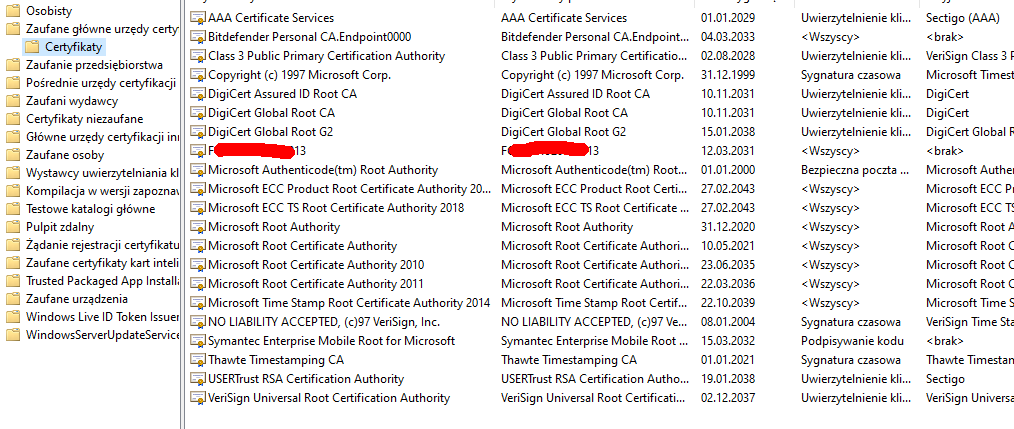
Task: Click USERTrust RSA issuer column cell
Action: tap(594, 379)
